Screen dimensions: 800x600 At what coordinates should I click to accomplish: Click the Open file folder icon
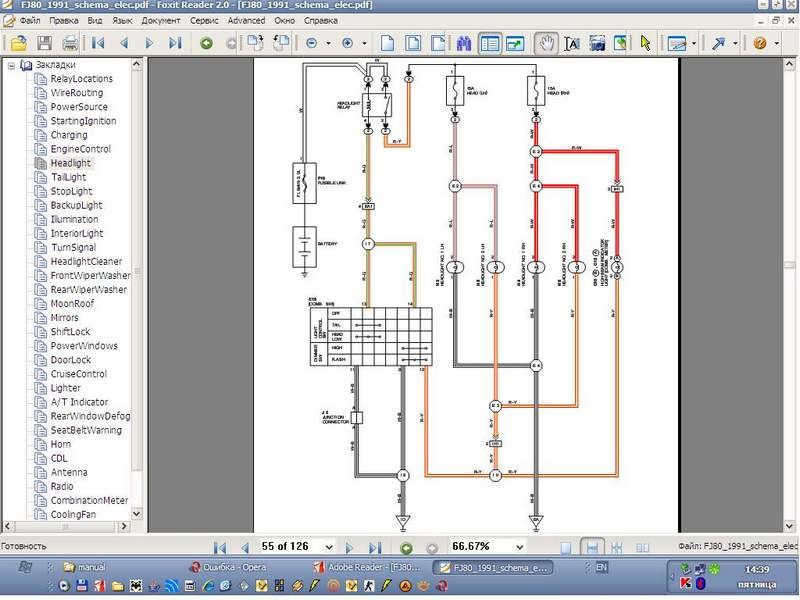18,43
